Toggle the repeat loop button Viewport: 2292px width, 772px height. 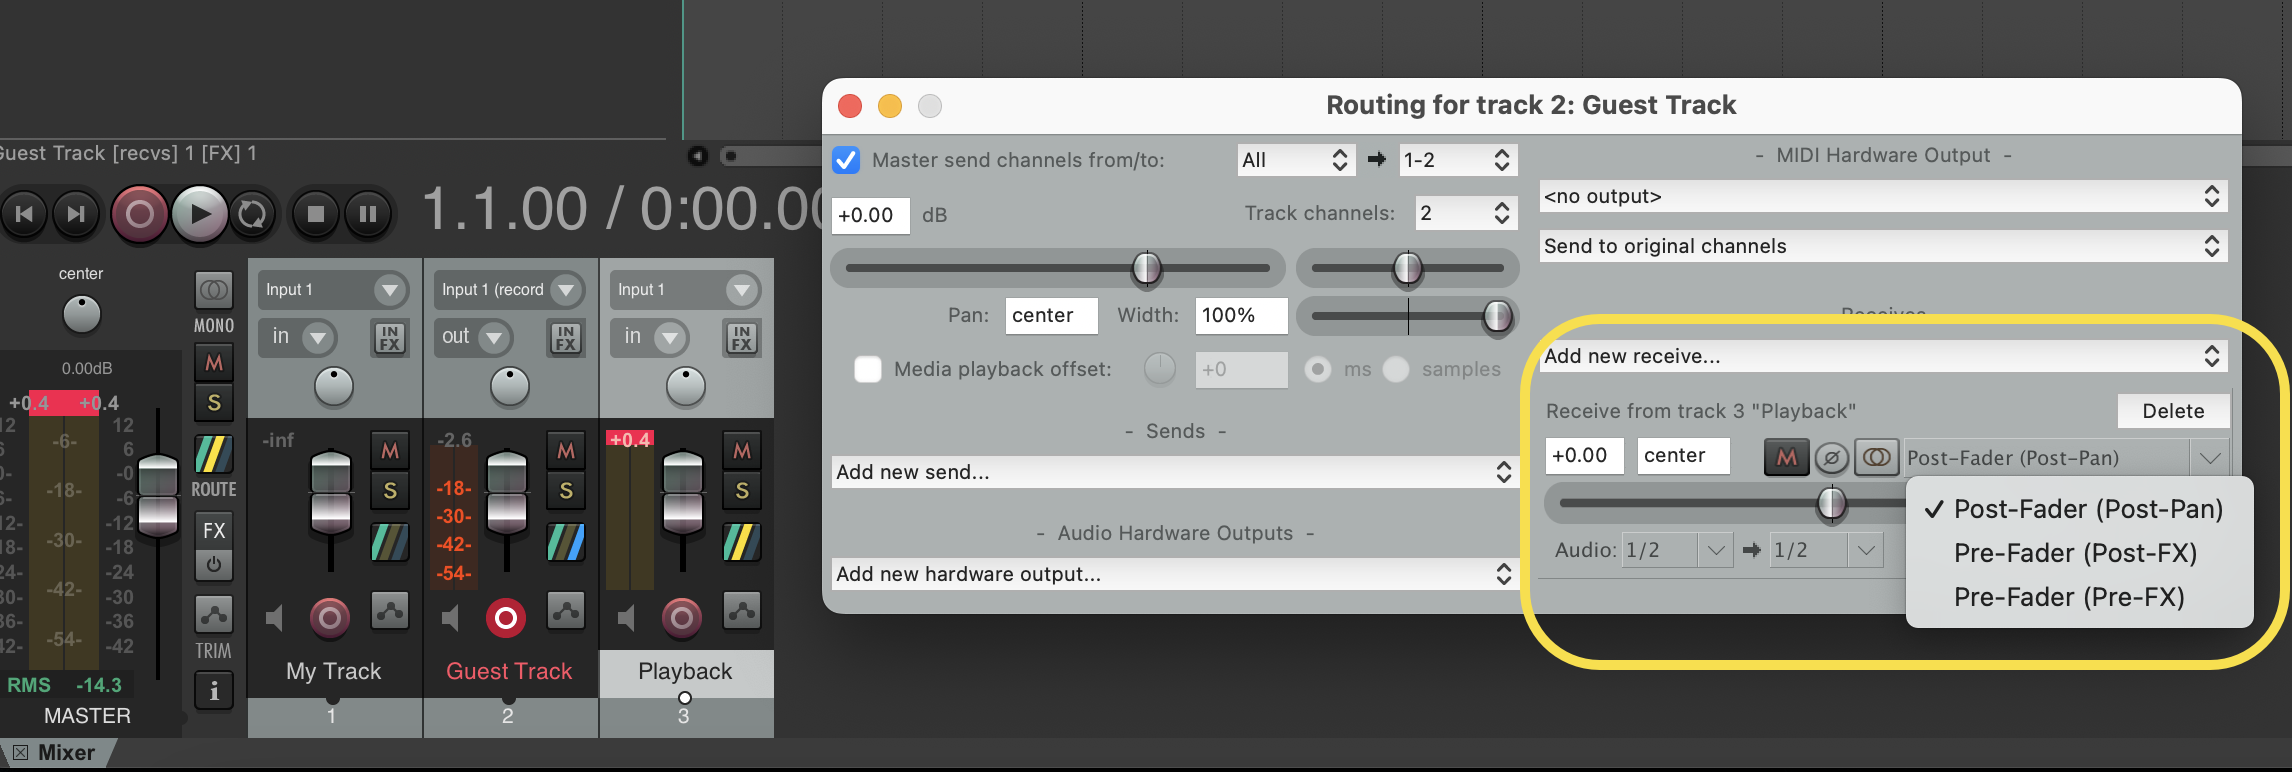coord(252,214)
